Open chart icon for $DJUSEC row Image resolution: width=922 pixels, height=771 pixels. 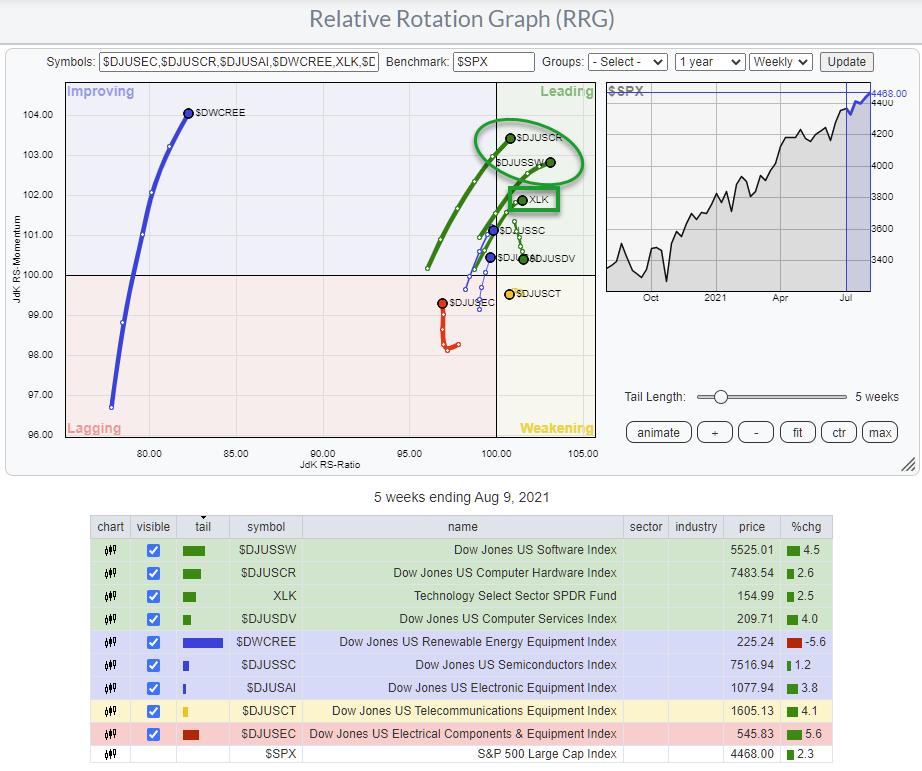110,734
